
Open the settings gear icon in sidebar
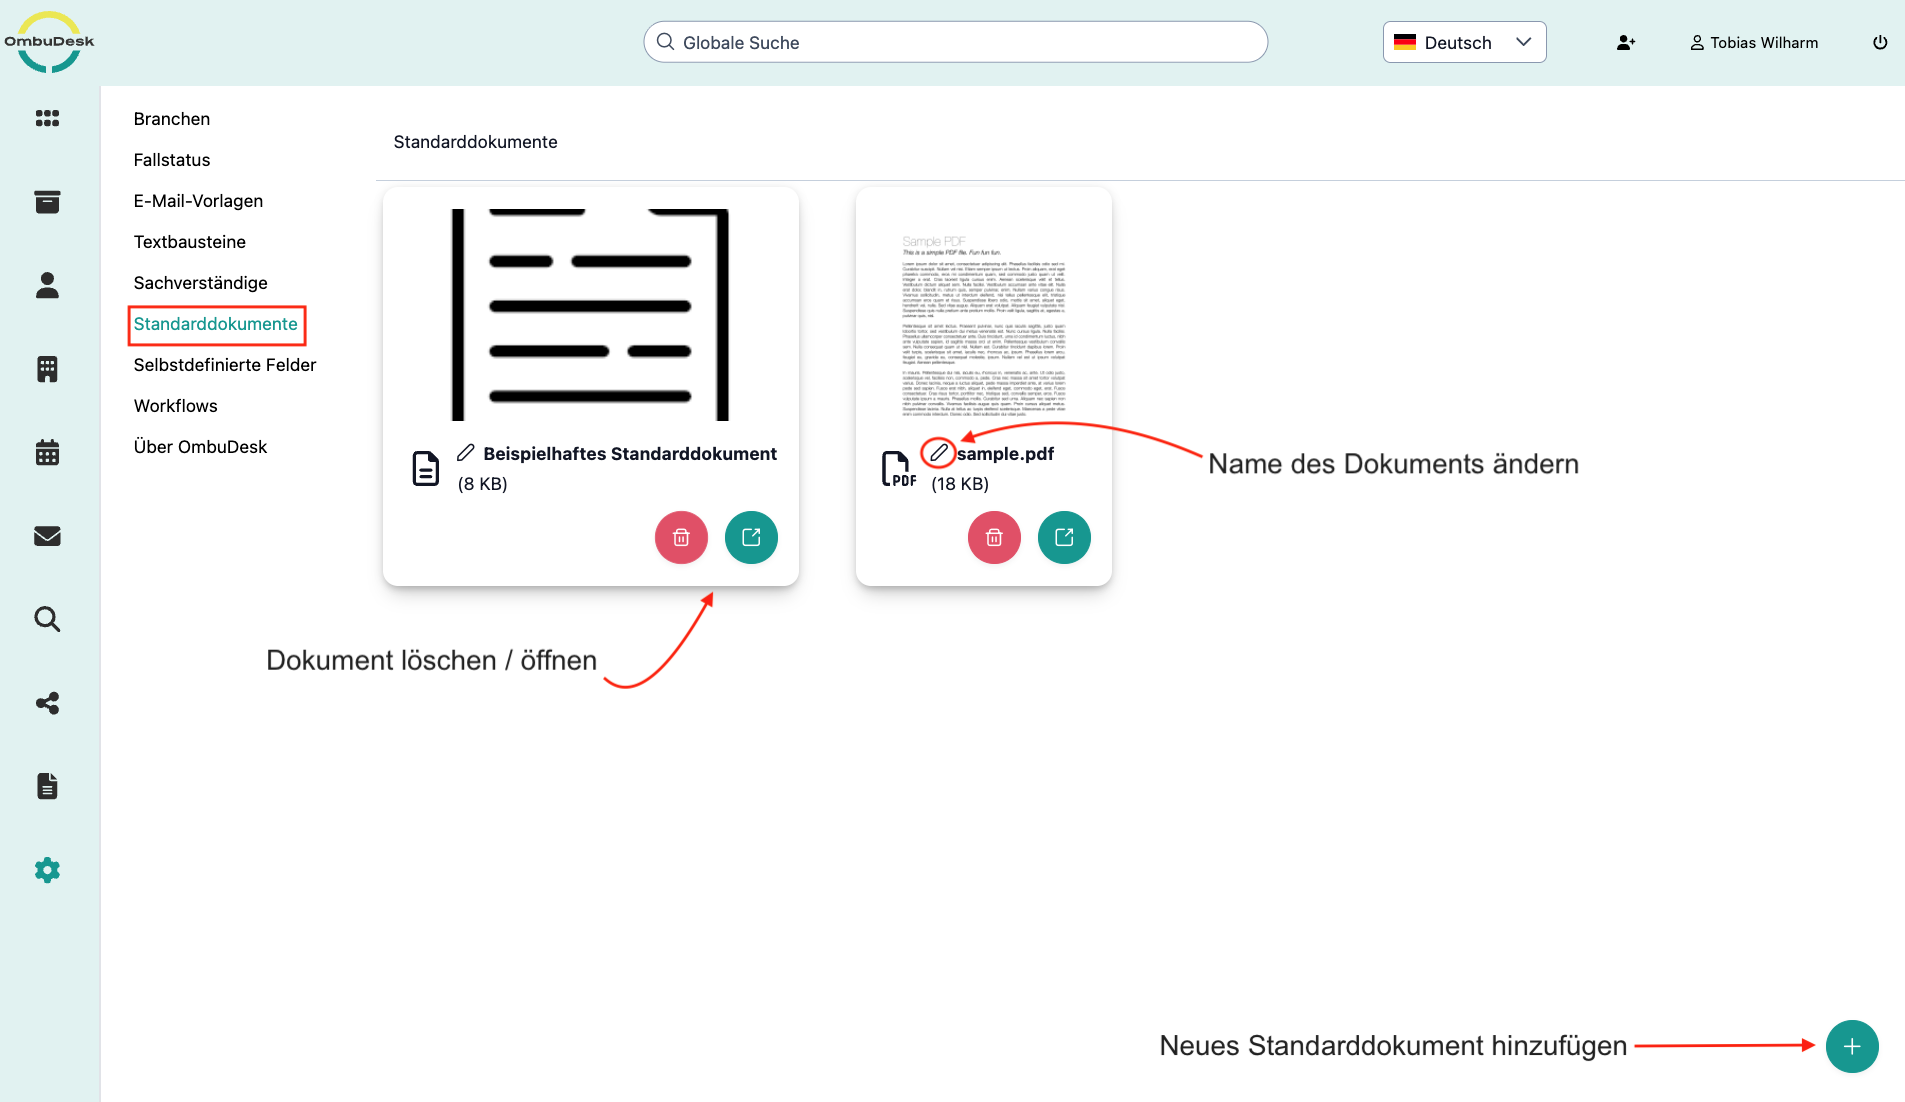point(47,870)
